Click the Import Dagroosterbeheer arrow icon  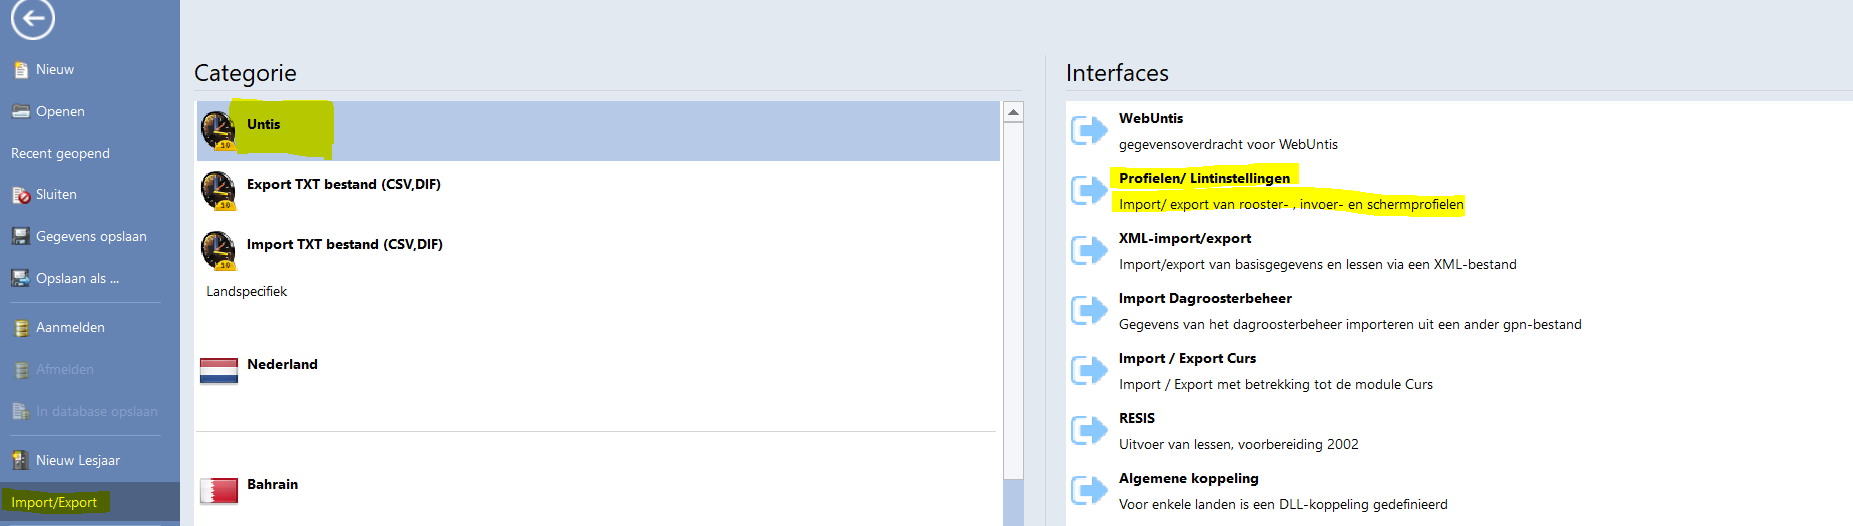click(1089, 310)
